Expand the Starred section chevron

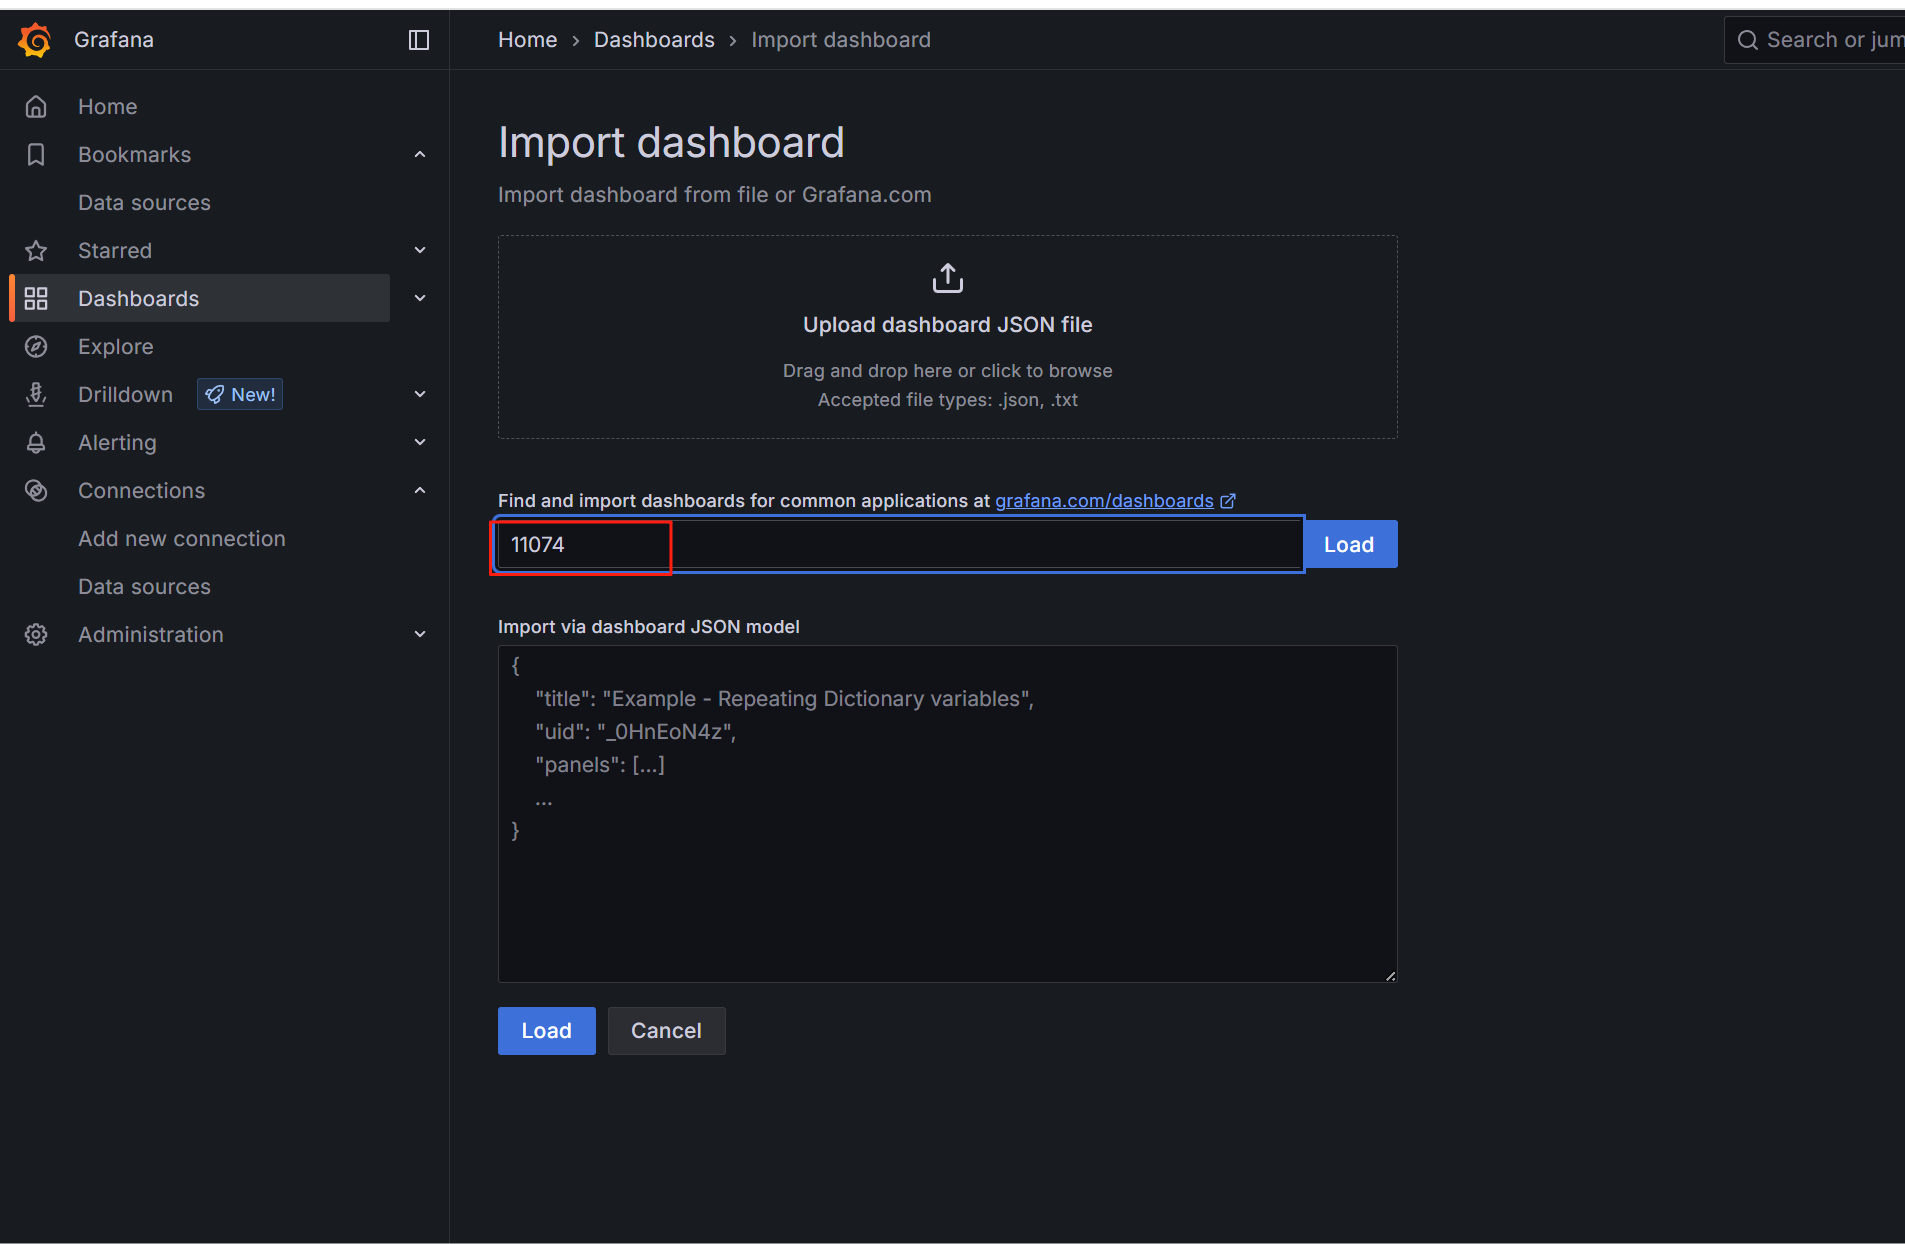420,250
